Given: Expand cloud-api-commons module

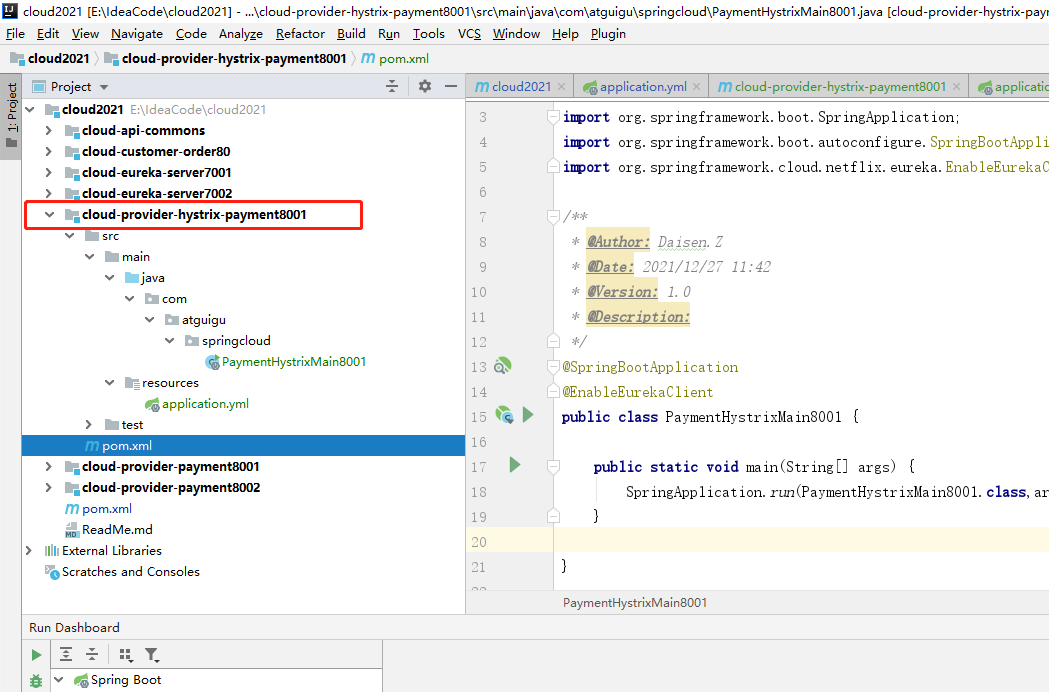Looking at the screenshot, I should (x=48, y=131).
